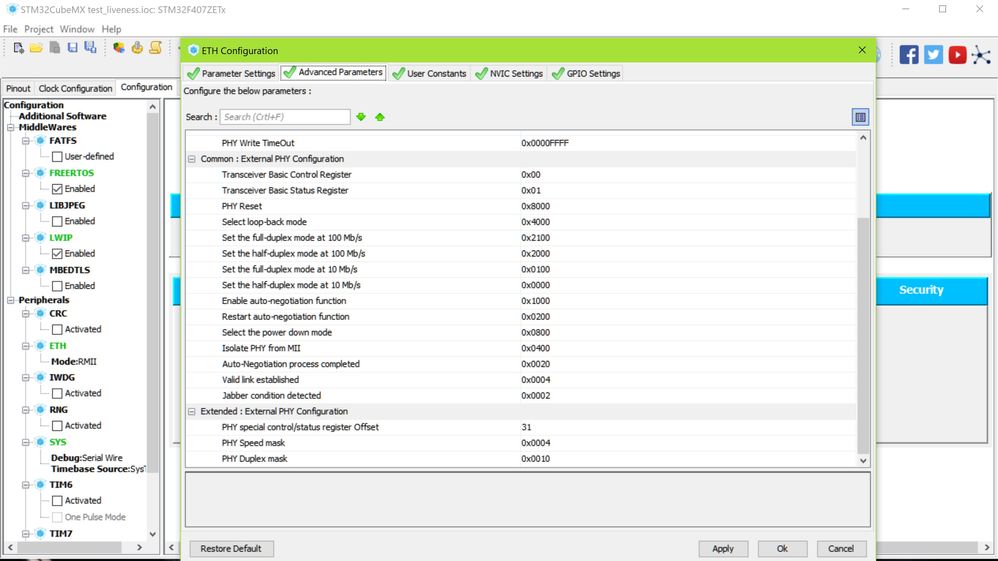Screen dimensions: 998x561
Task: Click the blue gear icon beside CRC
Action: (40, 313)
